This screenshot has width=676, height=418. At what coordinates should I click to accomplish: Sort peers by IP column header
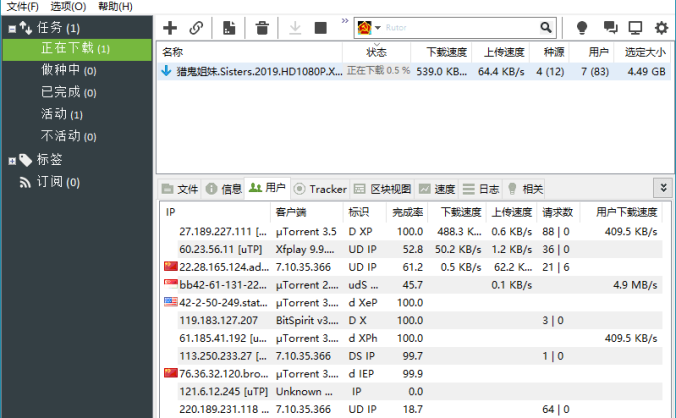pyautogui.click(x=216, y=212)
